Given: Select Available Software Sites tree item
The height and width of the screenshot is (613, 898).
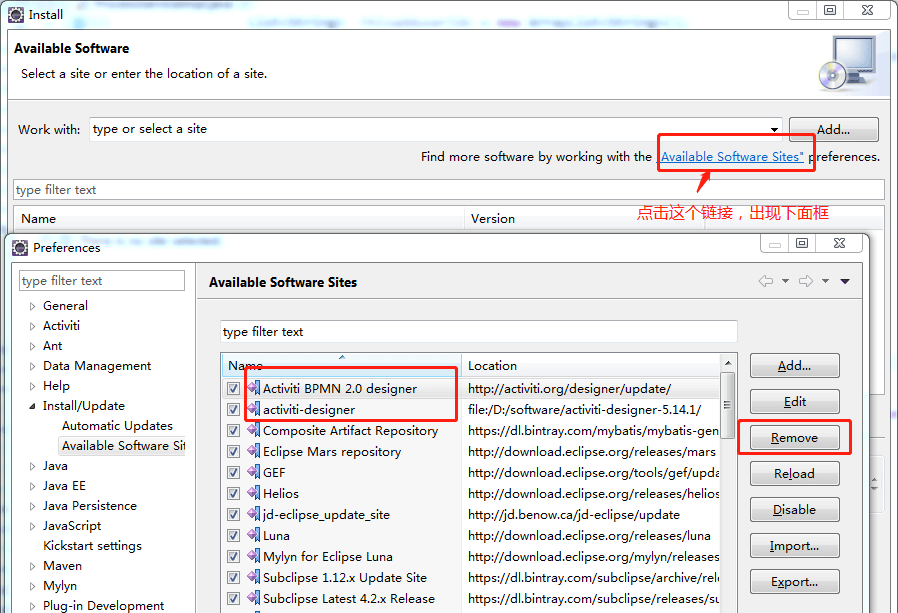Looking at the screenshot, I should [123, 446].
